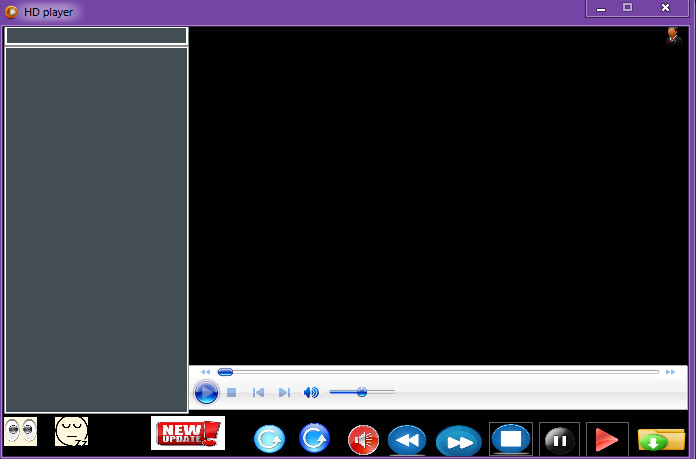Mute sound via blue speaker icon
This screenshot has height=459, width=696.
coord(311,393)
